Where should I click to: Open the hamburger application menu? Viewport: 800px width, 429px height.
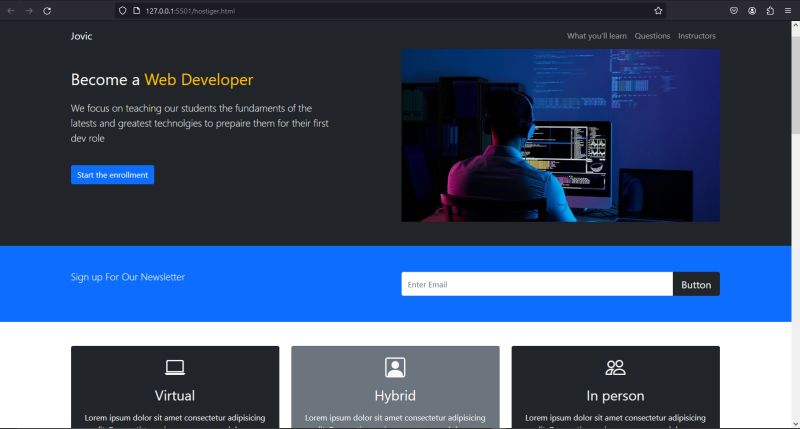pos(788,11)
